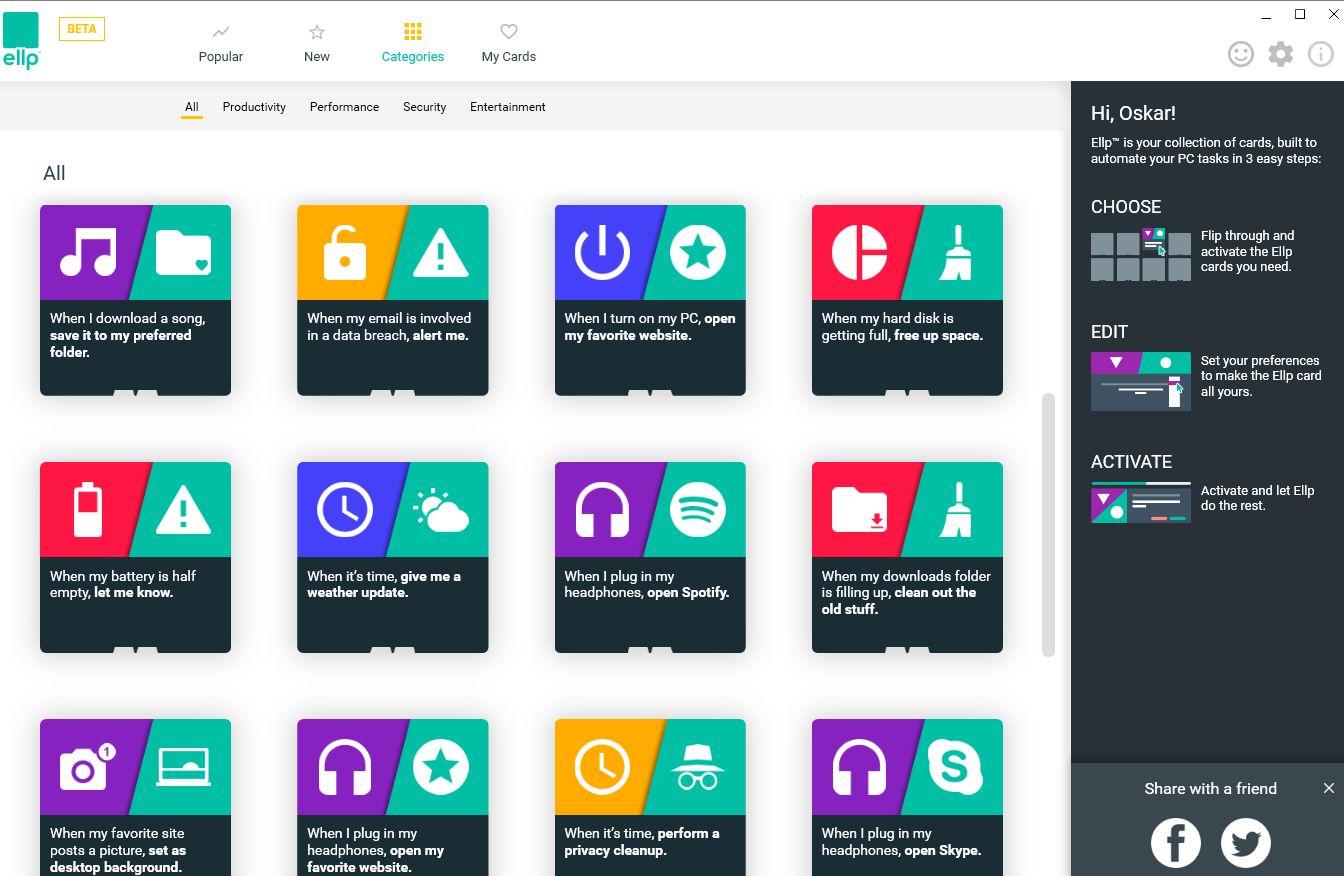Open "When my hard disk is getting full" text
The height and width of the screenshot is (876, 1344).
tap(902, 327)
